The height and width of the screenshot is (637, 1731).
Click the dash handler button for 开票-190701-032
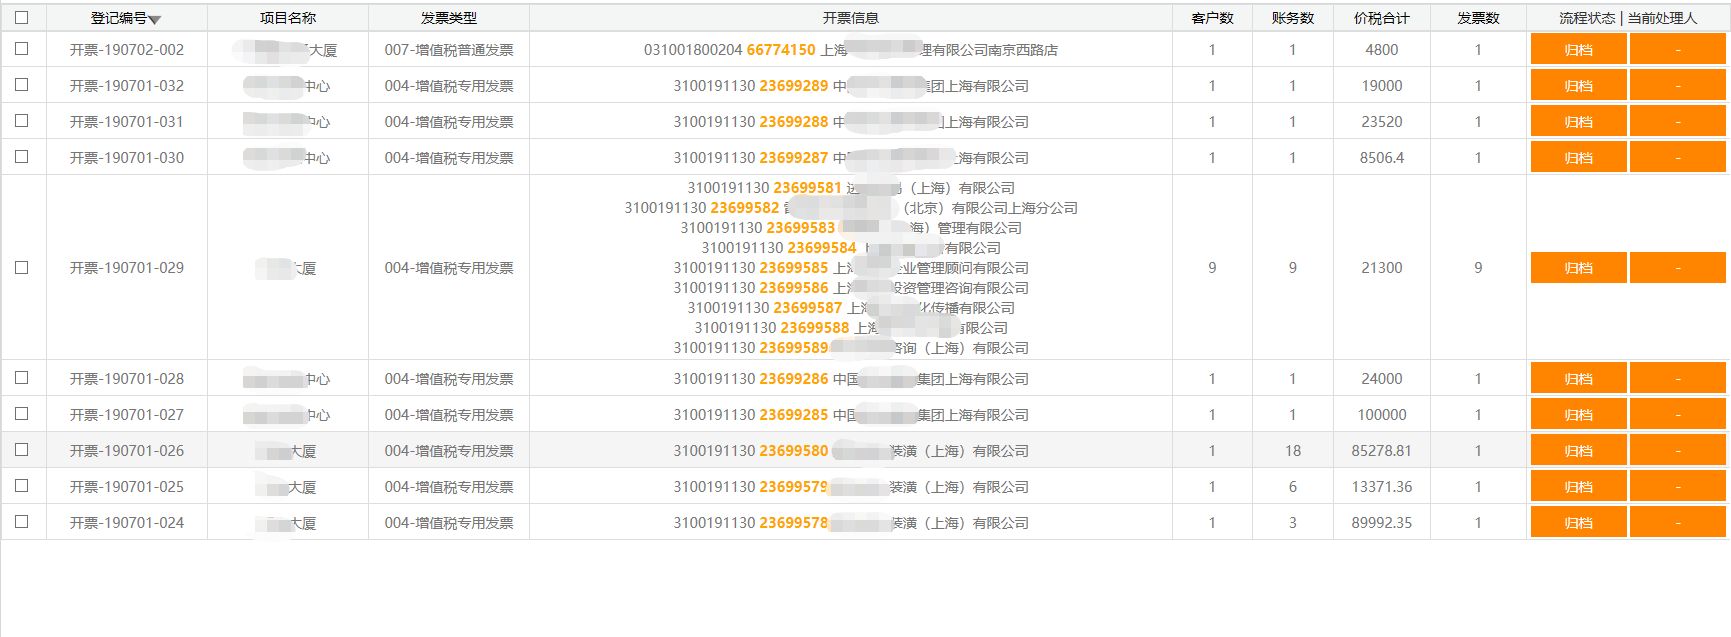coord(1677,86)
